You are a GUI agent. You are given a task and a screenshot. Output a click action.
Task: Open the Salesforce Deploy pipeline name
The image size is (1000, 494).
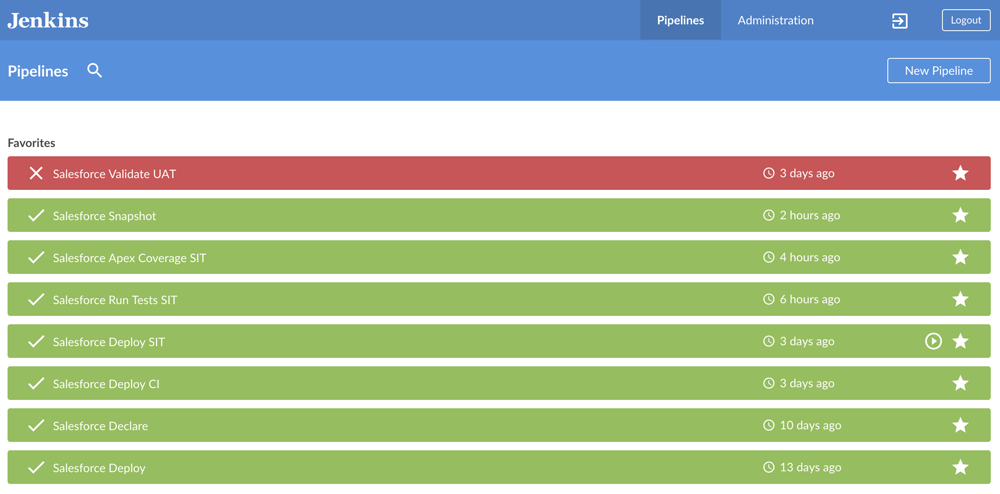(x=99, y=469)
